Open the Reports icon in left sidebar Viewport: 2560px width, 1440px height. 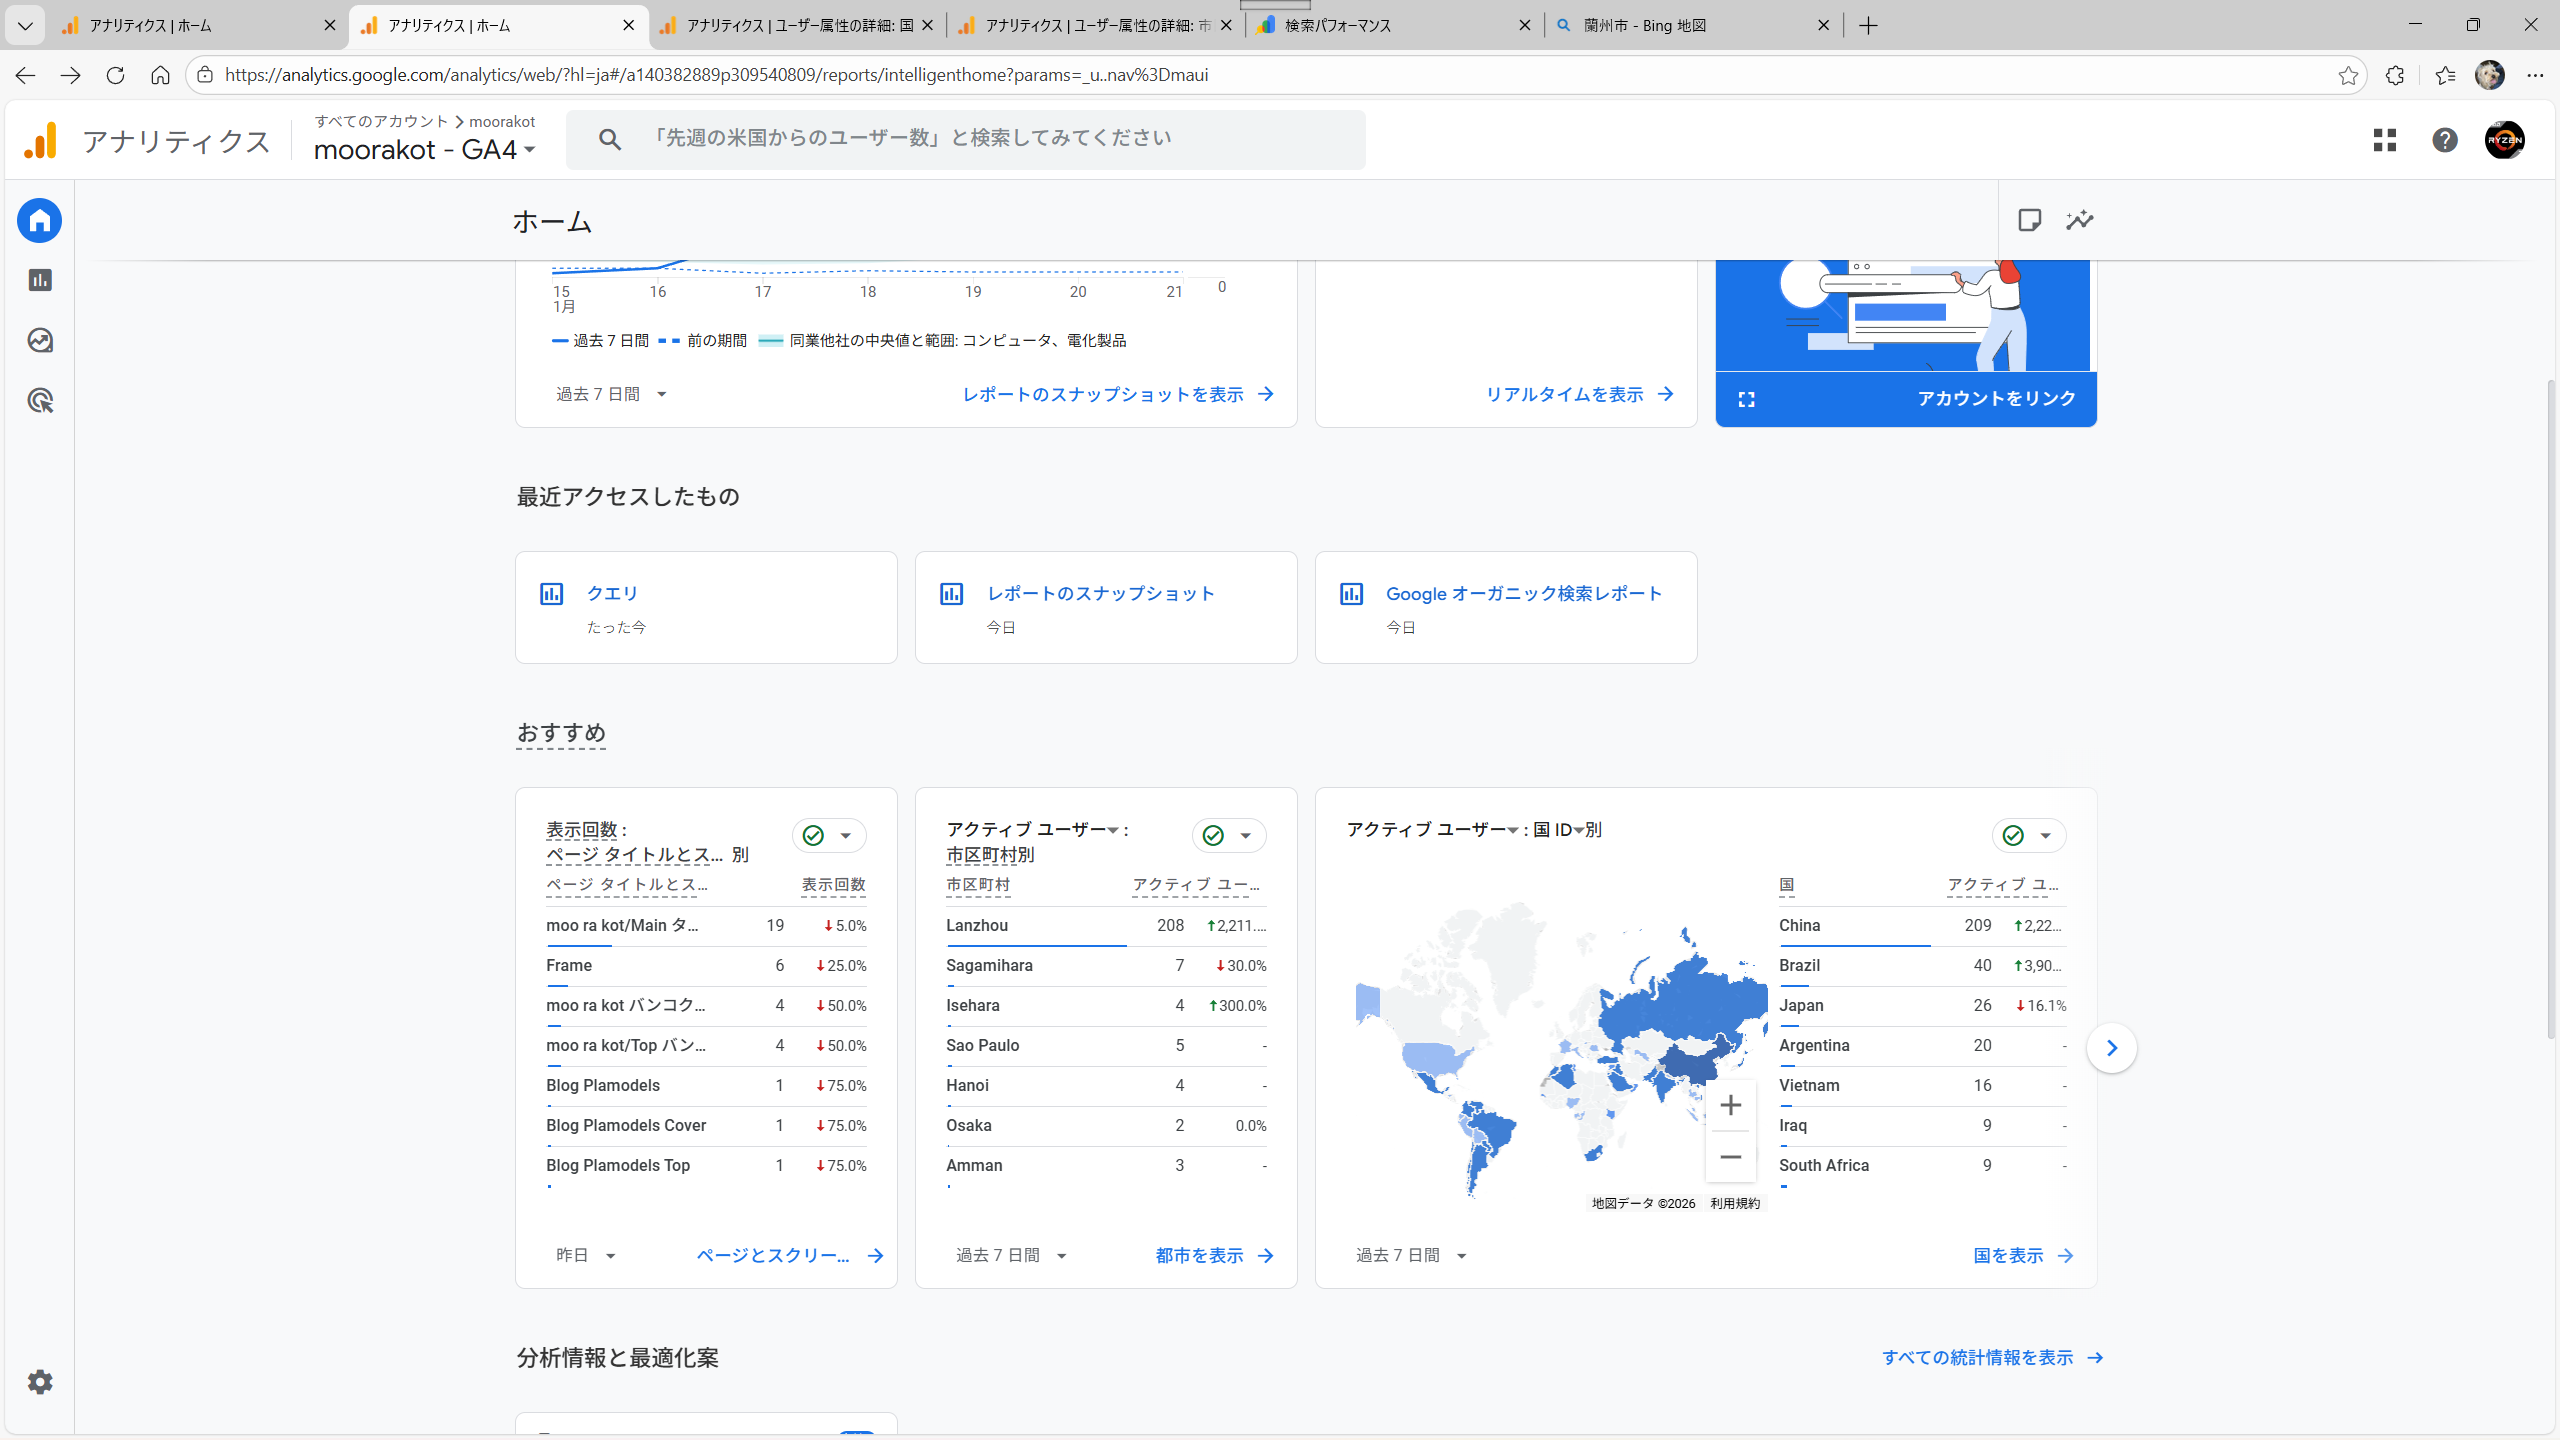click(x=40, y=280)
